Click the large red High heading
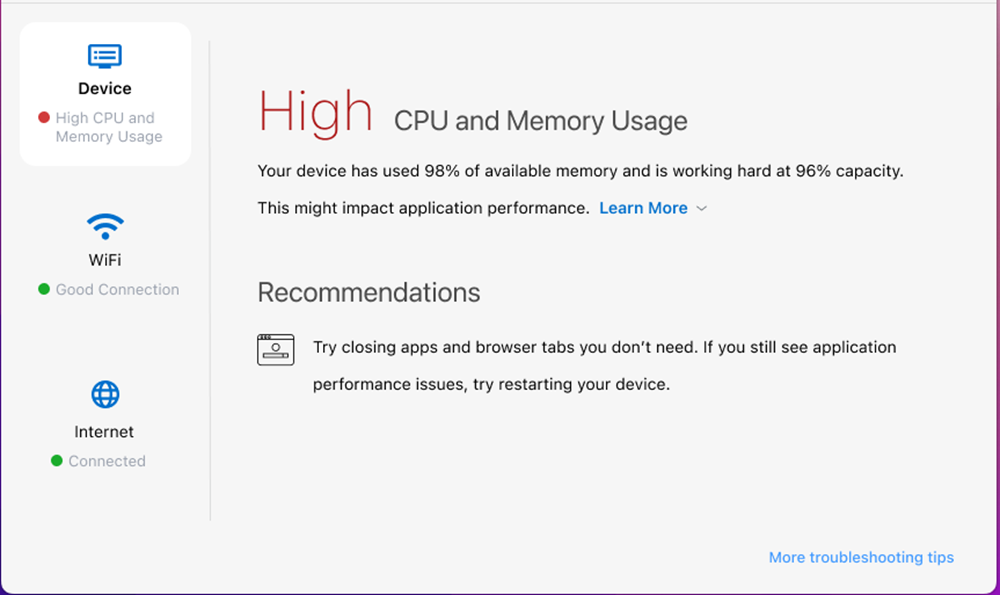Viewport: 1000px width, 596px height. [x=315, y=111]
